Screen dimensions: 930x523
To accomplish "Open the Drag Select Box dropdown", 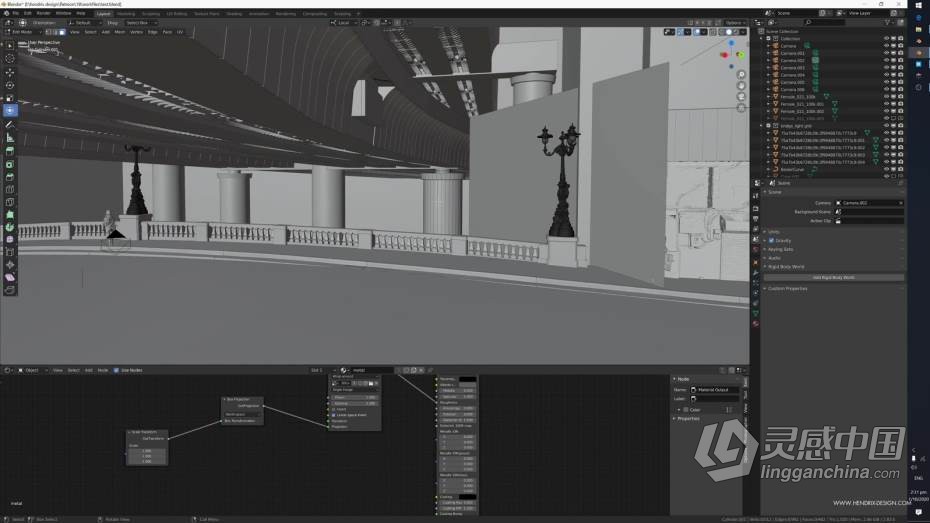I will click(x=140, y=23).
